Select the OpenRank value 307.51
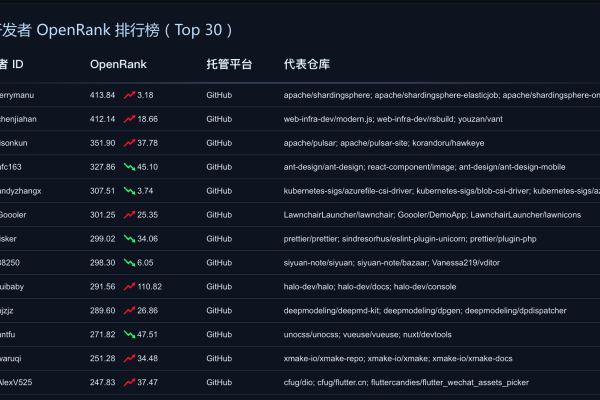 click(102, 191)
